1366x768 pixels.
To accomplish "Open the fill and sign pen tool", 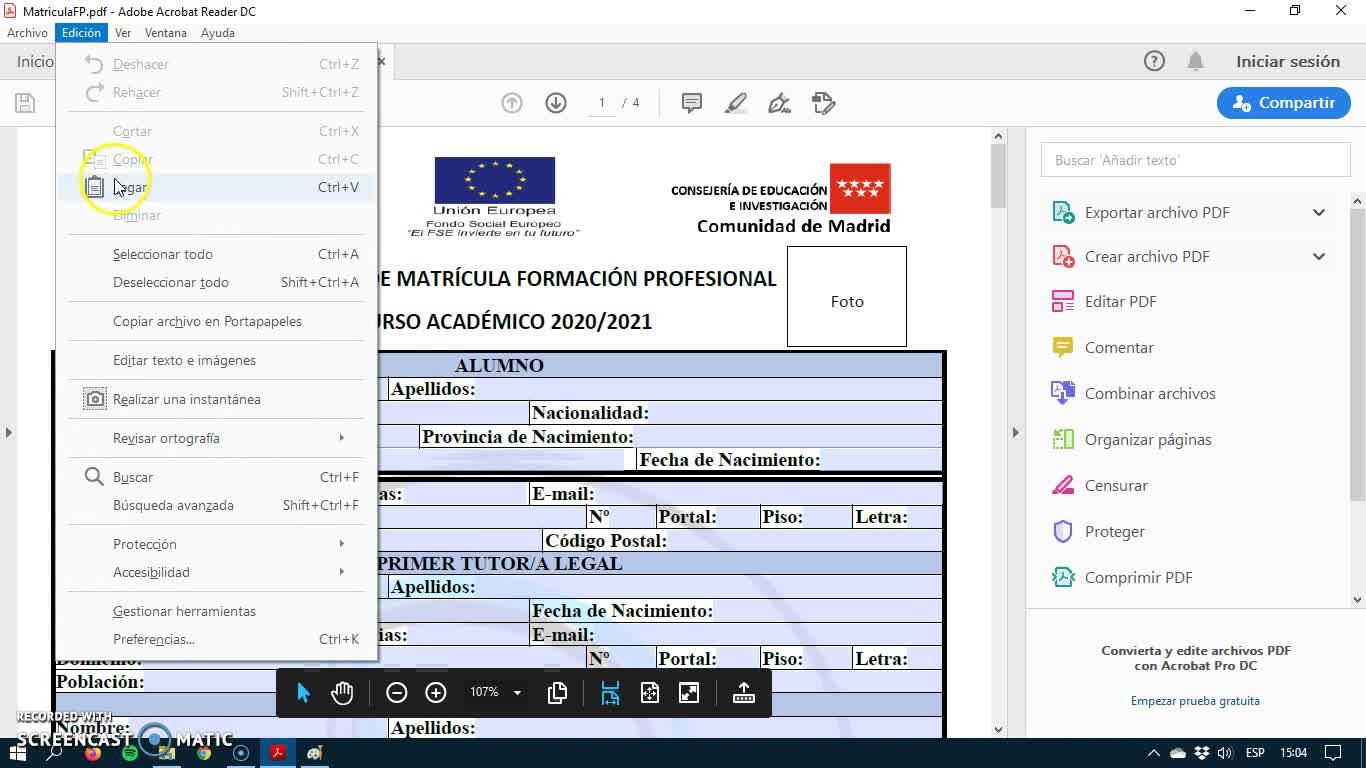I will pyautogui.click(x=780, y=103).
